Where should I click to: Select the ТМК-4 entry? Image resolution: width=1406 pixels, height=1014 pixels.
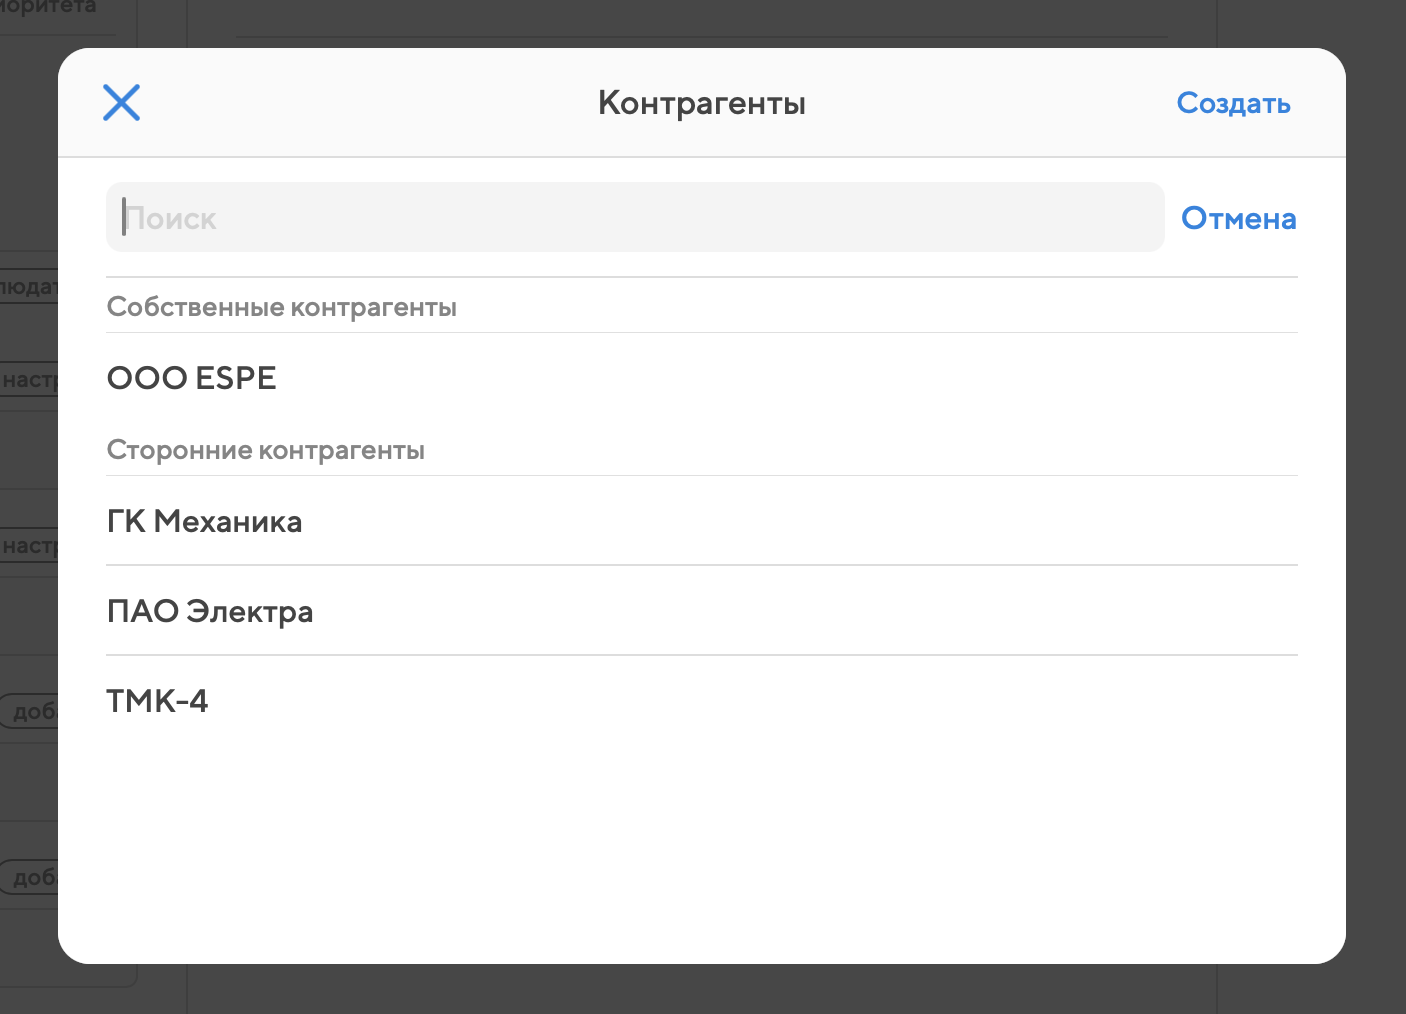158,701
